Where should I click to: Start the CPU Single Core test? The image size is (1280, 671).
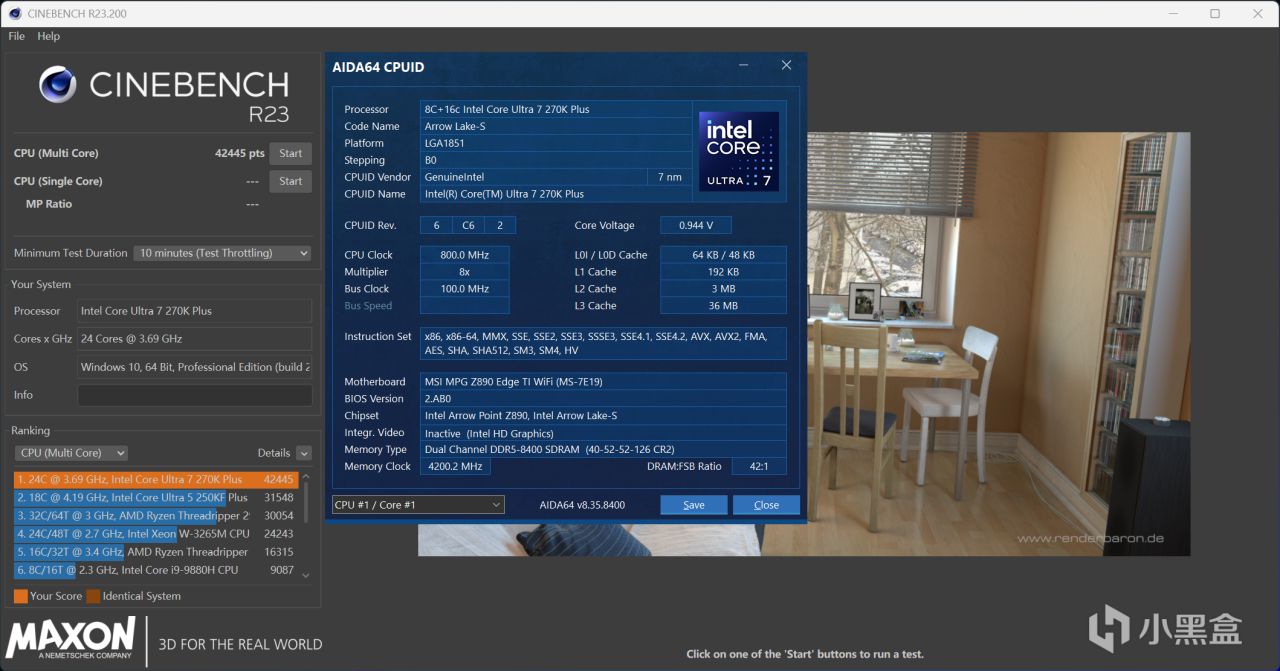point(291,181)
